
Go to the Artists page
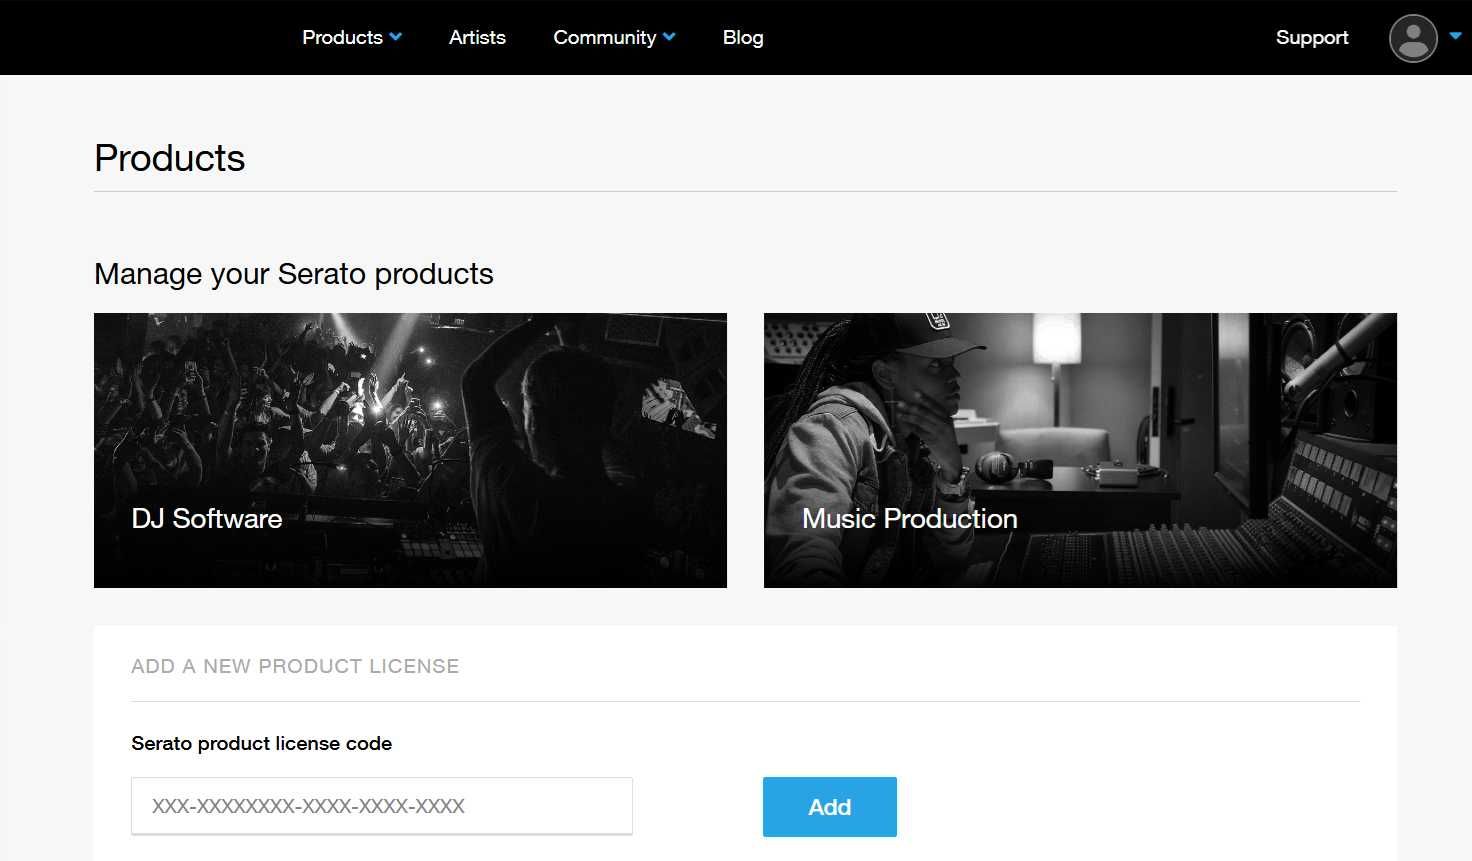pyautogui.click(x=477, y=37)
